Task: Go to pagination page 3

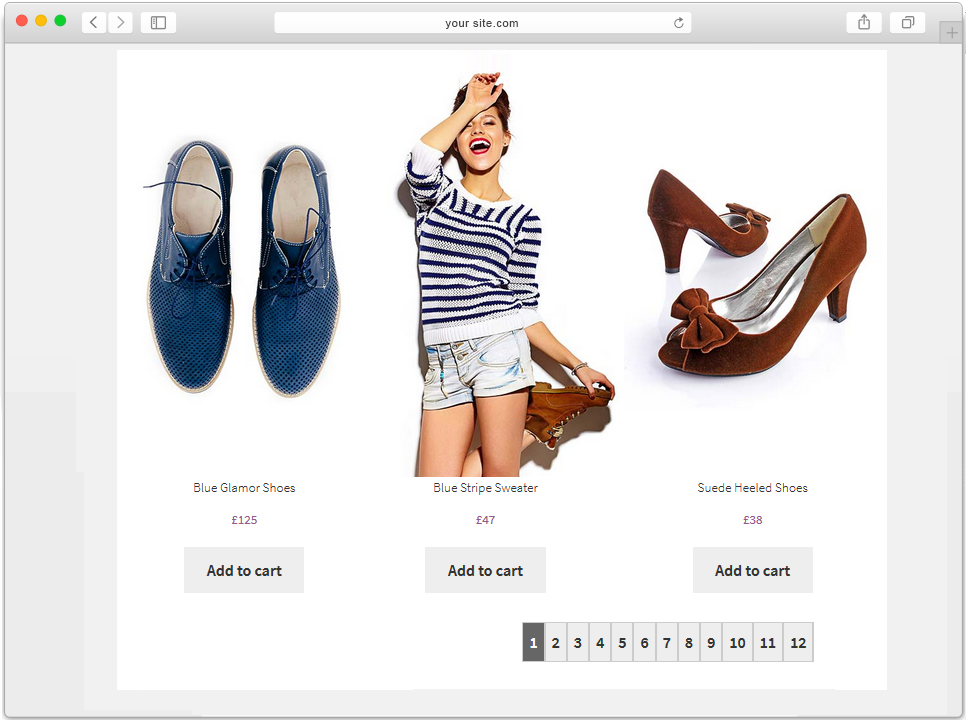Action: coord(578,642)
